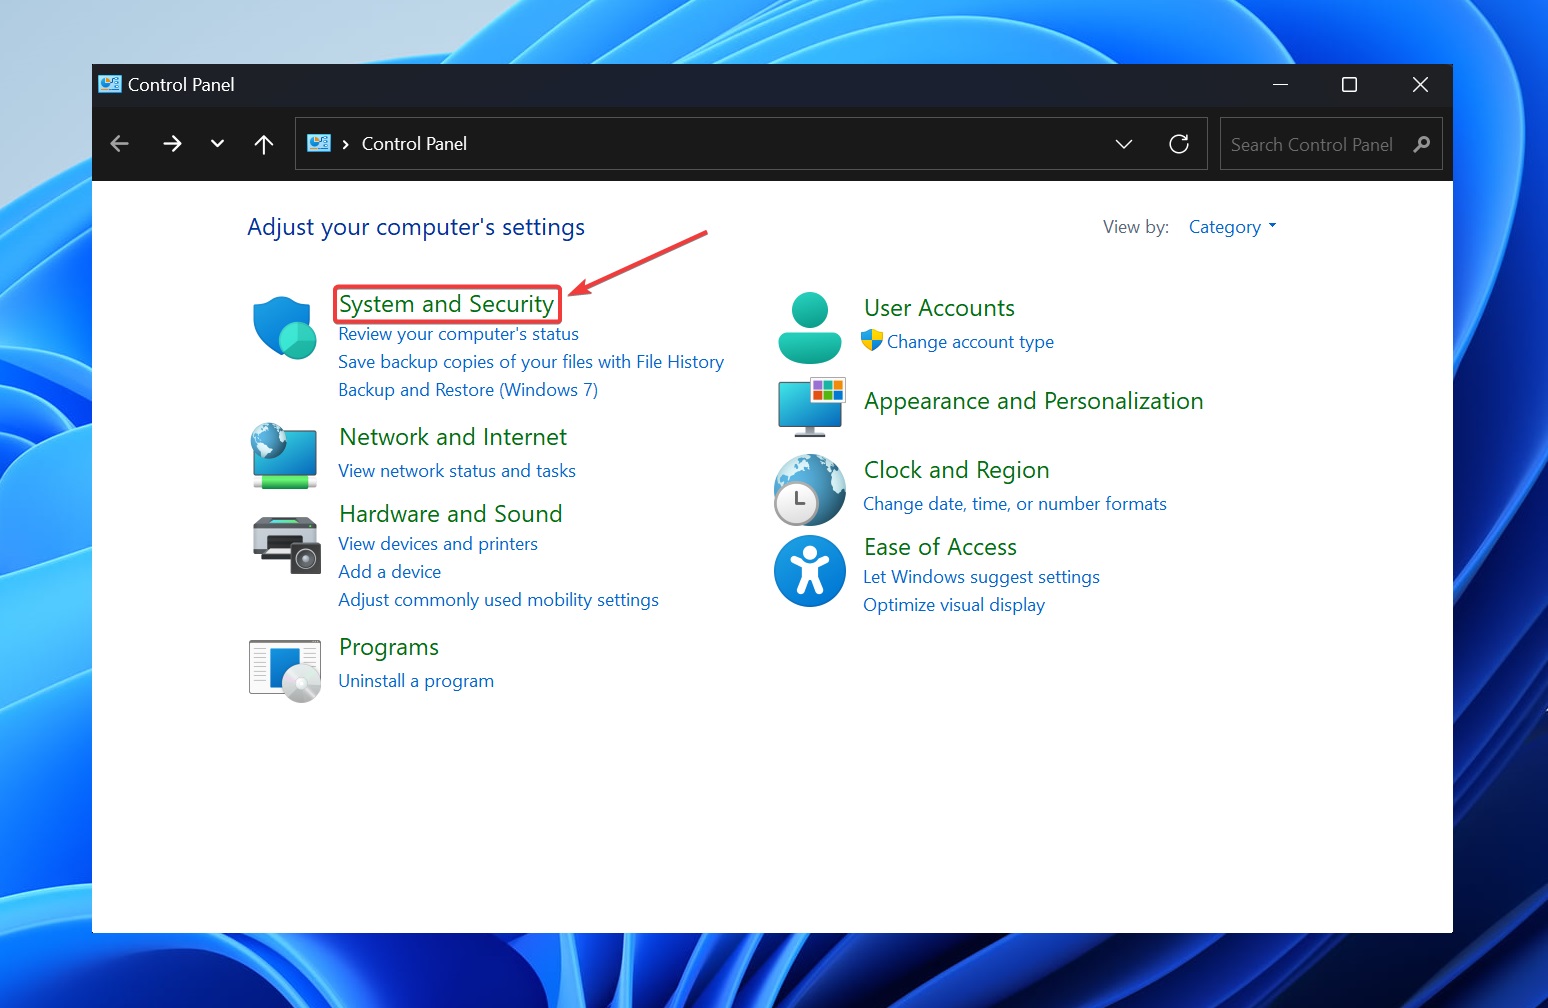
Task: Click the Hardware and Sound printer icon
Action: (x=286, y=544)
